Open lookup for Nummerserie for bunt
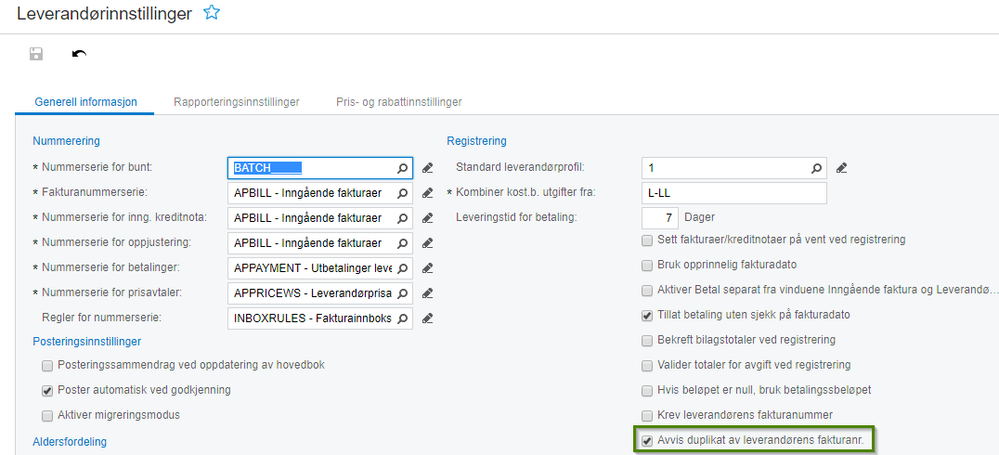999x455 pixels. point(402,168)
